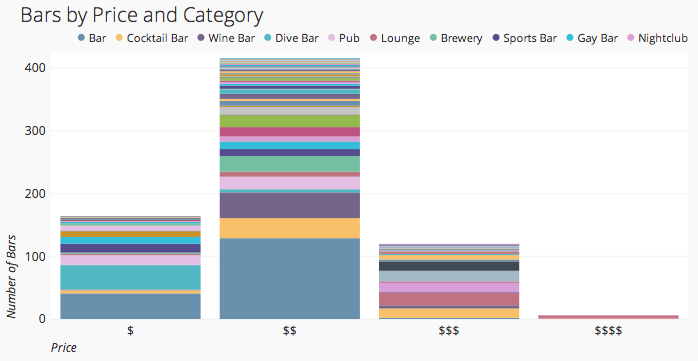Toggle the Cocktail Bar legend entry

pos(152,38)
